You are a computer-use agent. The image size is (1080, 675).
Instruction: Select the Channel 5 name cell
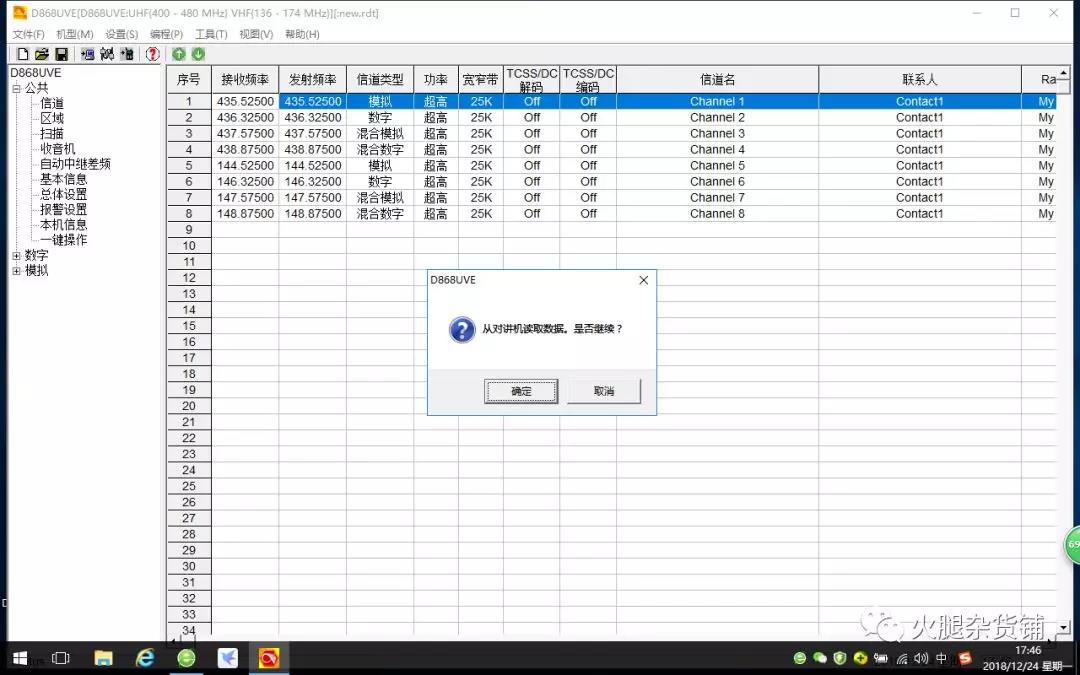click(x=717, y=165)
